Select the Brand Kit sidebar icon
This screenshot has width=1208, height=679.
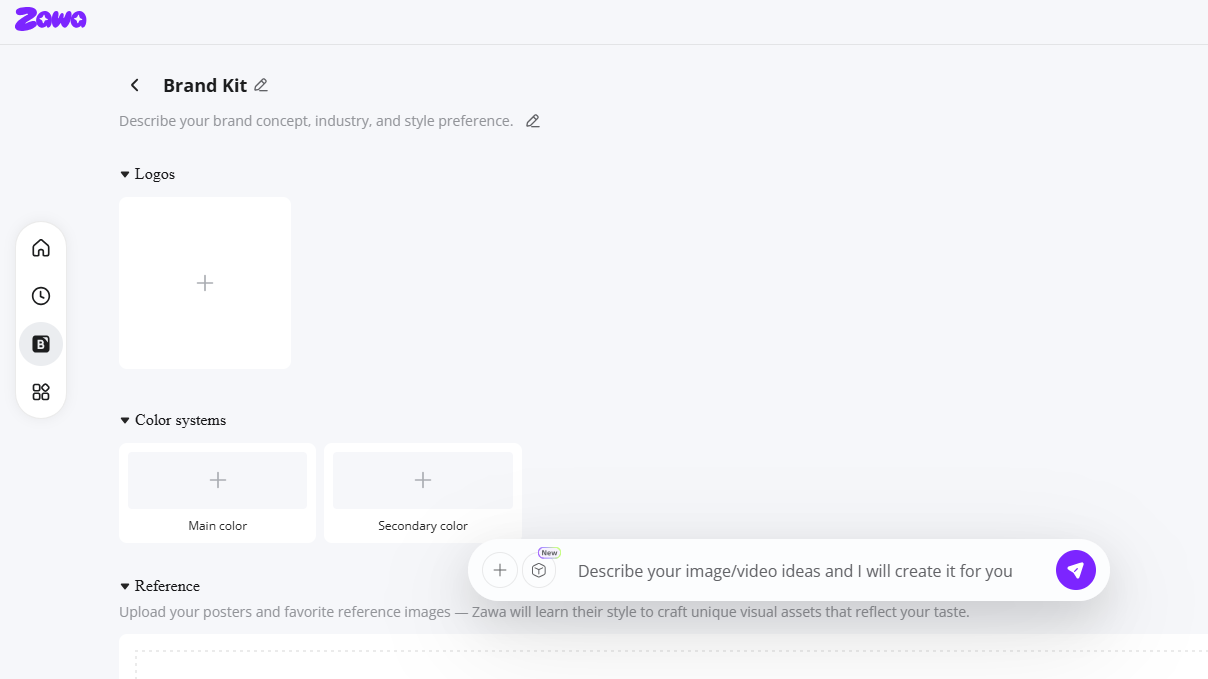point(41,344)
